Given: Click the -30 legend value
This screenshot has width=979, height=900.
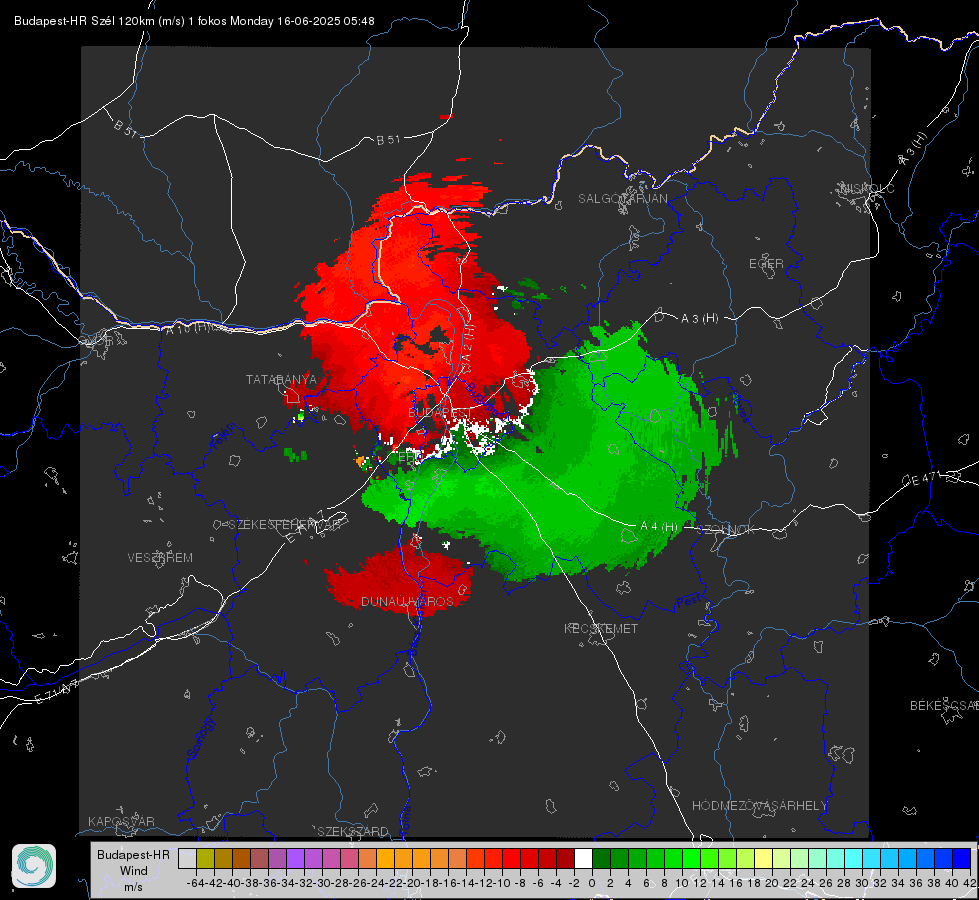Looking at the screenshot, I should [322, 883].
